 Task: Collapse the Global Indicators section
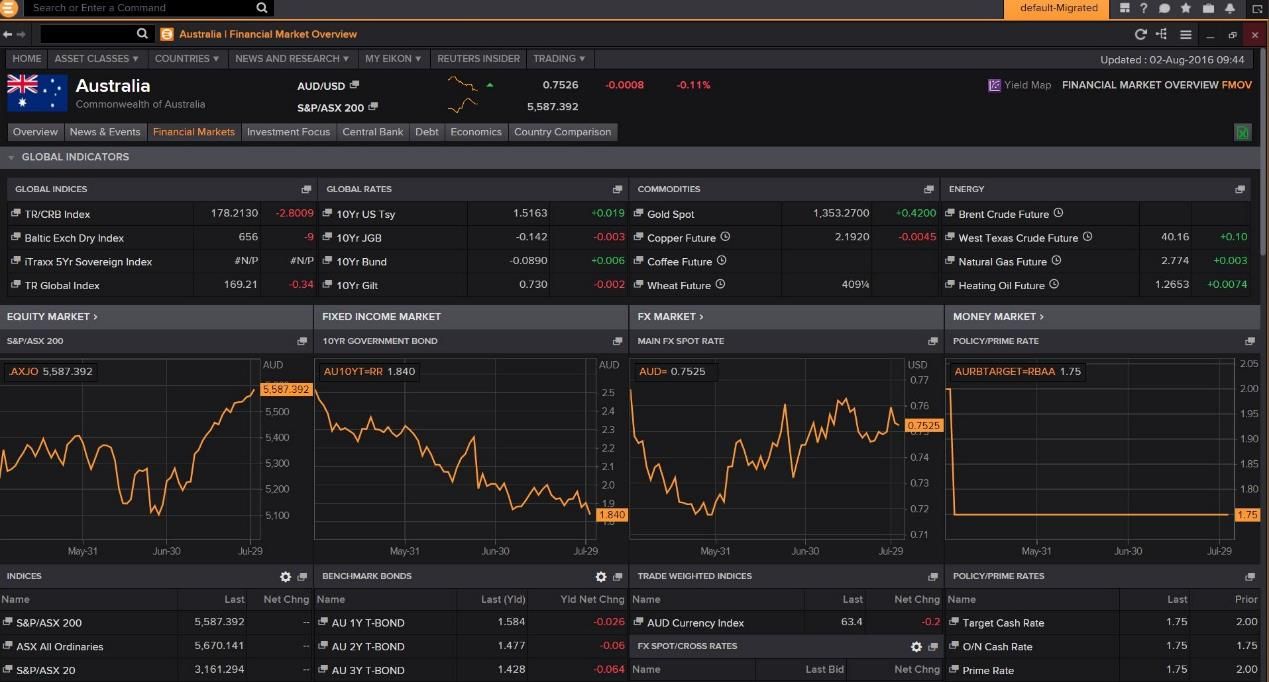point(12,157)
